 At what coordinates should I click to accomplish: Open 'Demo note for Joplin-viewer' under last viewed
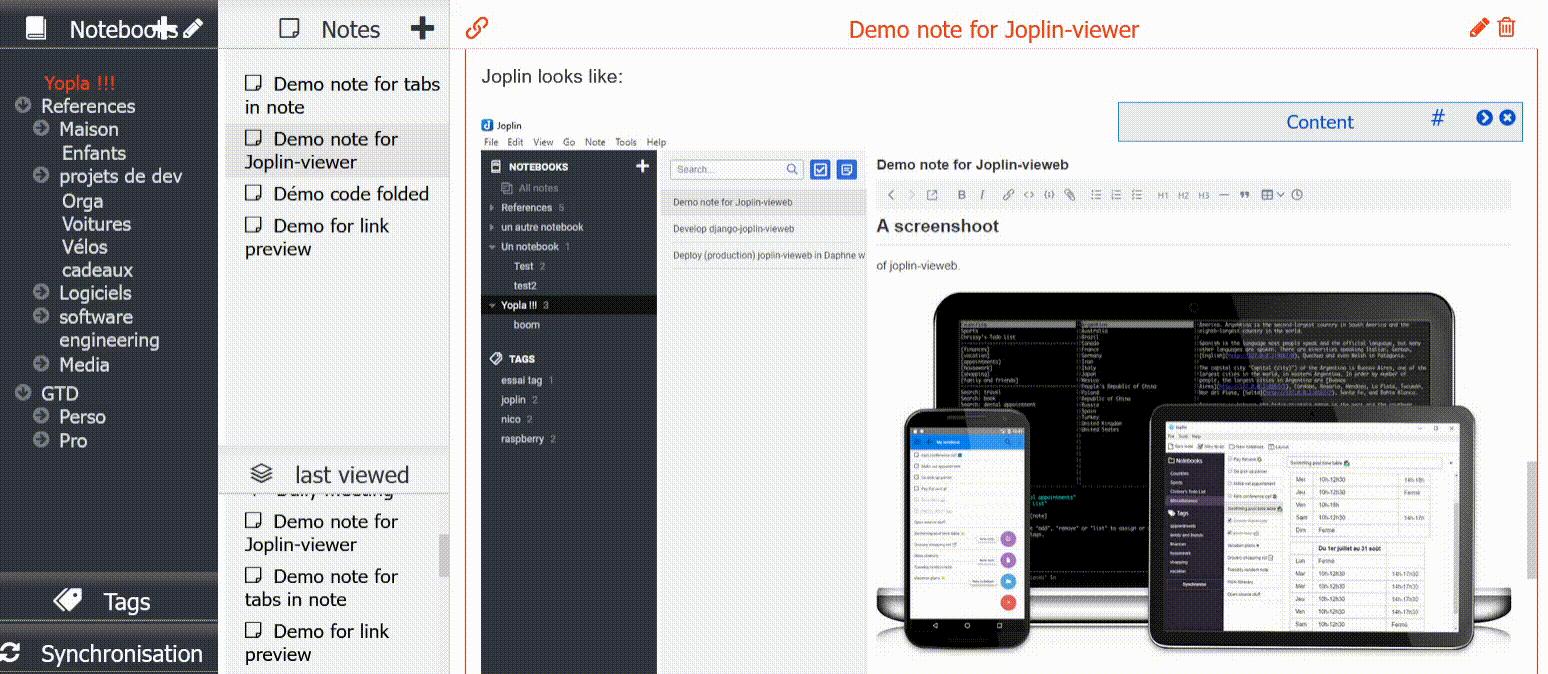coord(322,533)
